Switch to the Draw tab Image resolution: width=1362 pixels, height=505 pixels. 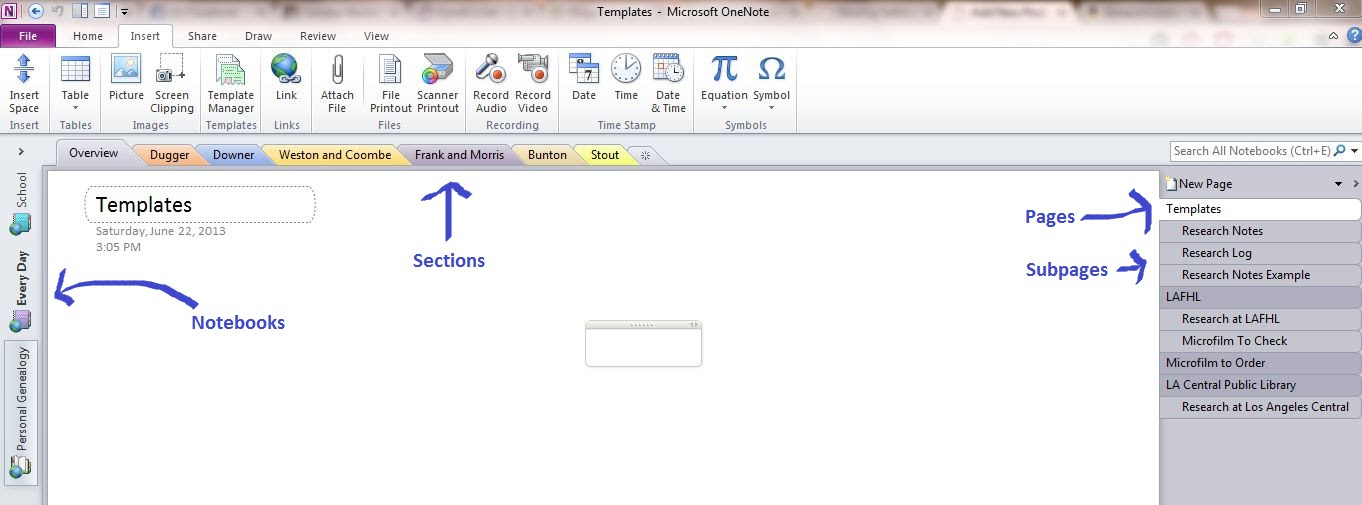[x=258, y=36]
